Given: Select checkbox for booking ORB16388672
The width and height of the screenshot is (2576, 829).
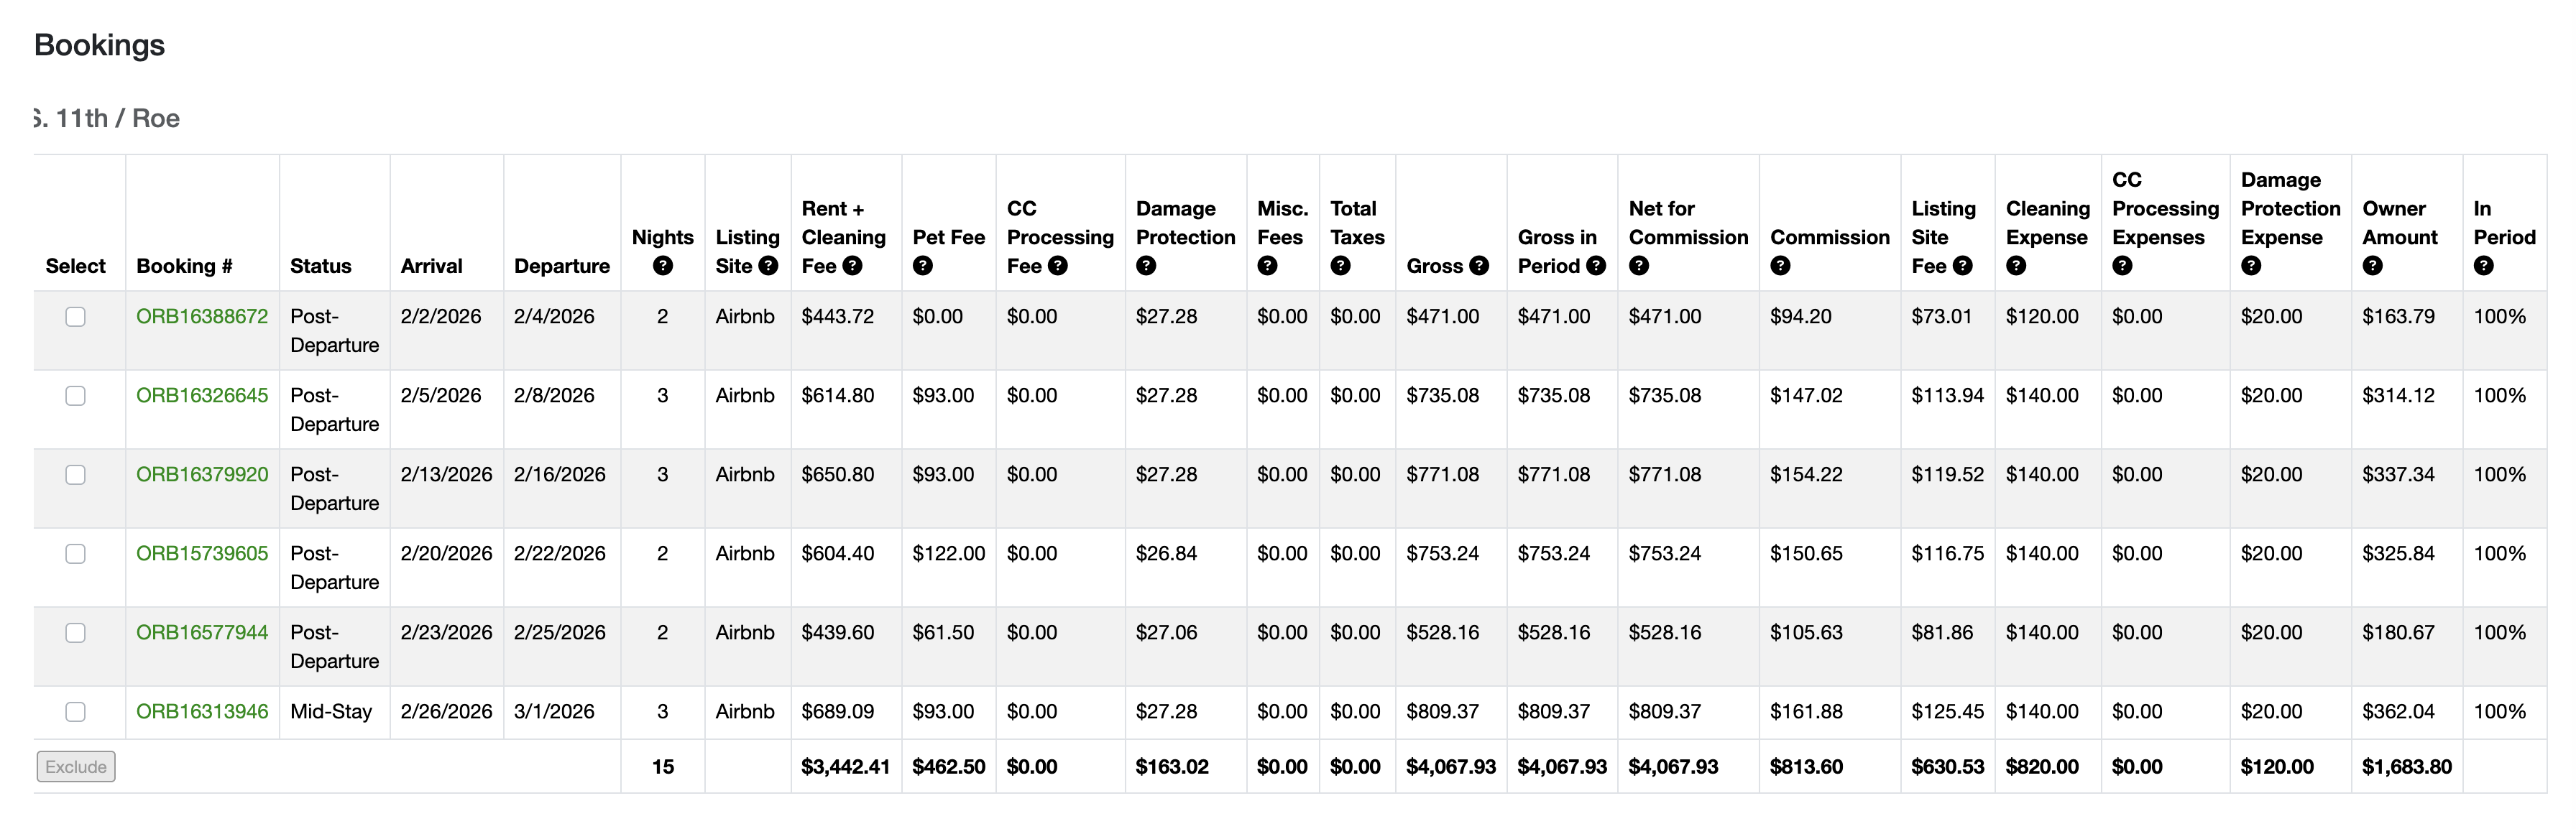Looking at the screenshot, I should (75, 317).
